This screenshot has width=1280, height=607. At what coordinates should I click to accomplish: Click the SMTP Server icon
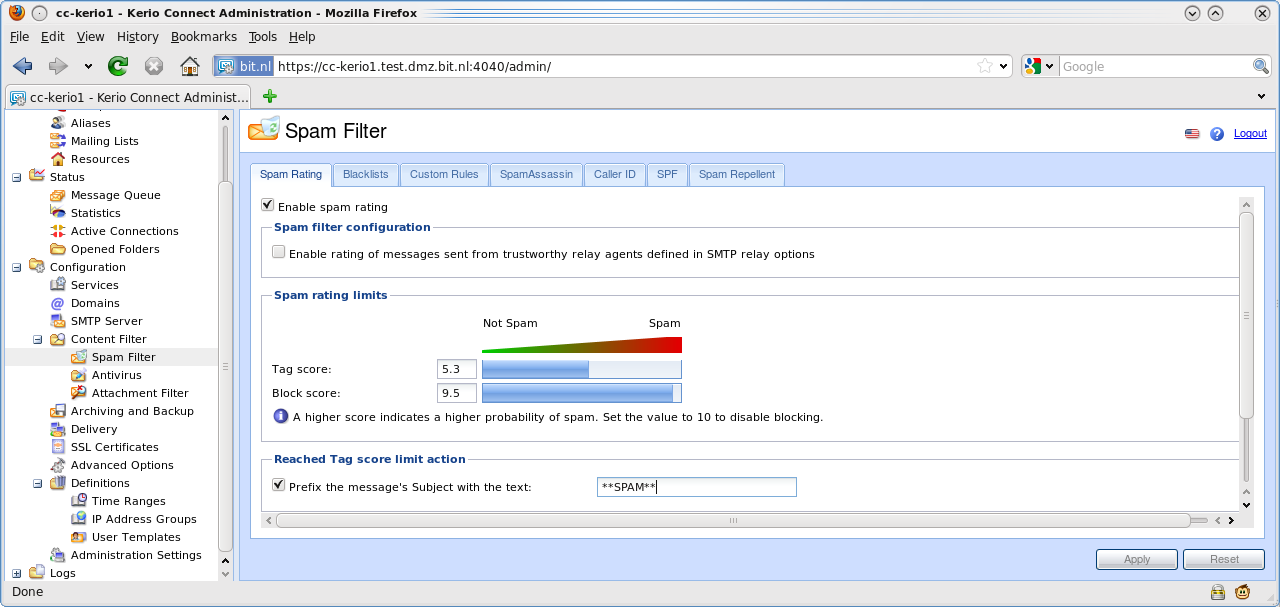pos(58,321)
